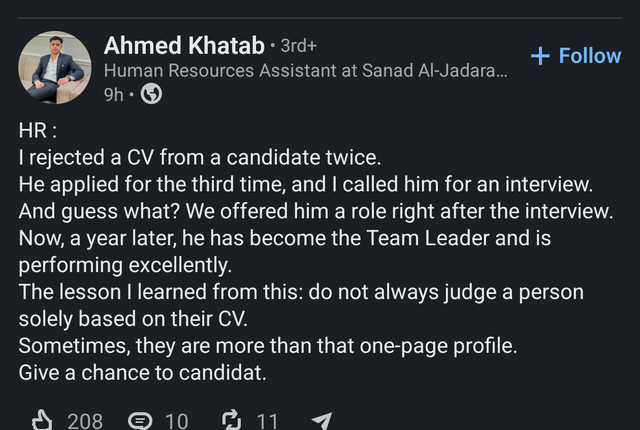The image size is (640, 430).
Task: Click the "Give a chance to candidat." line
Action: pyautogui.click(x=143, y=373)
